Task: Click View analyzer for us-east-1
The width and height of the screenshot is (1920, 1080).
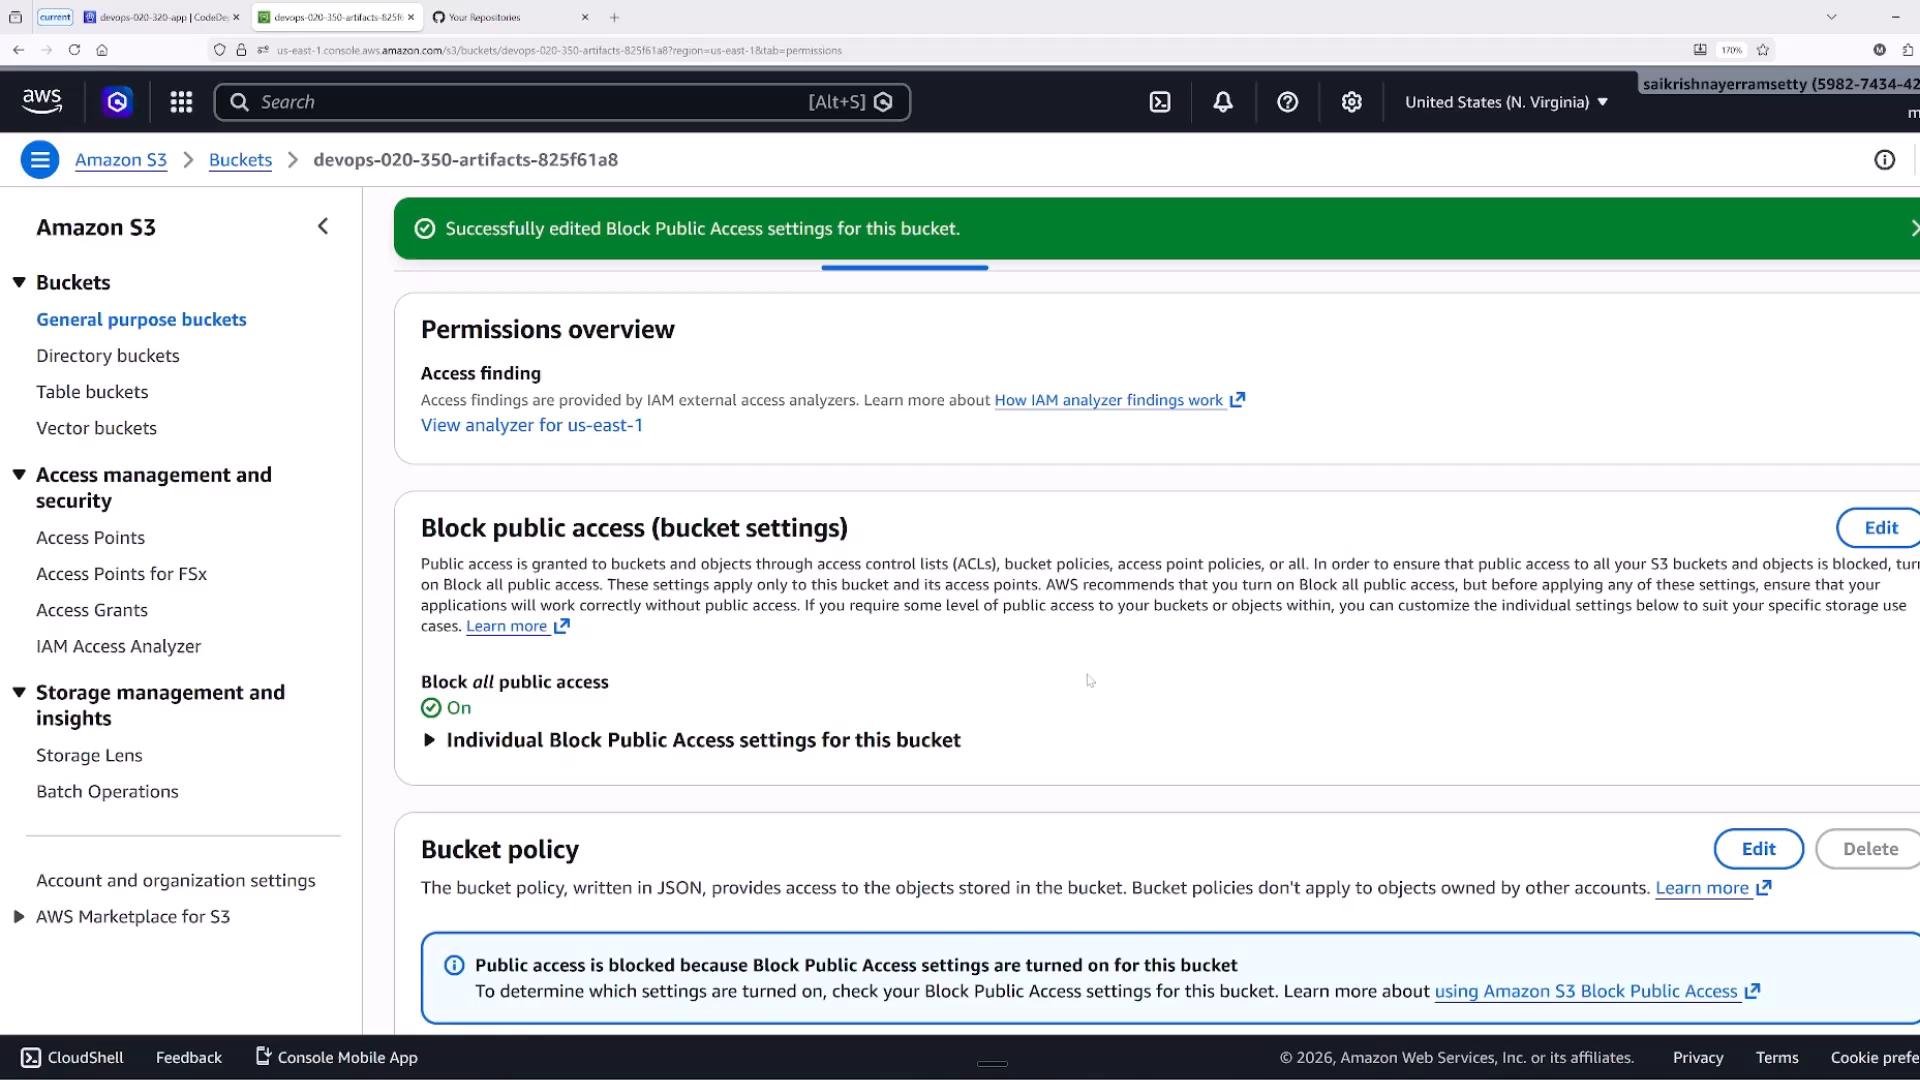Action: point(531,425)
